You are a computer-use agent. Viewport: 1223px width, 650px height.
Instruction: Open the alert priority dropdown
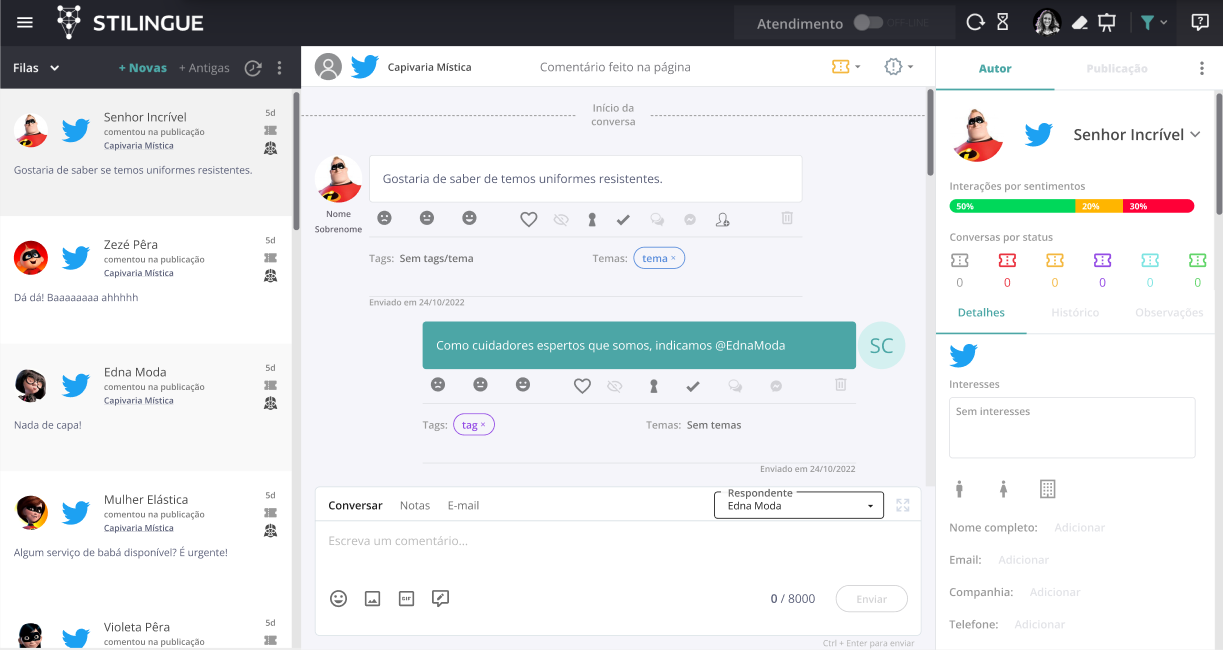[x=899, y=67]
